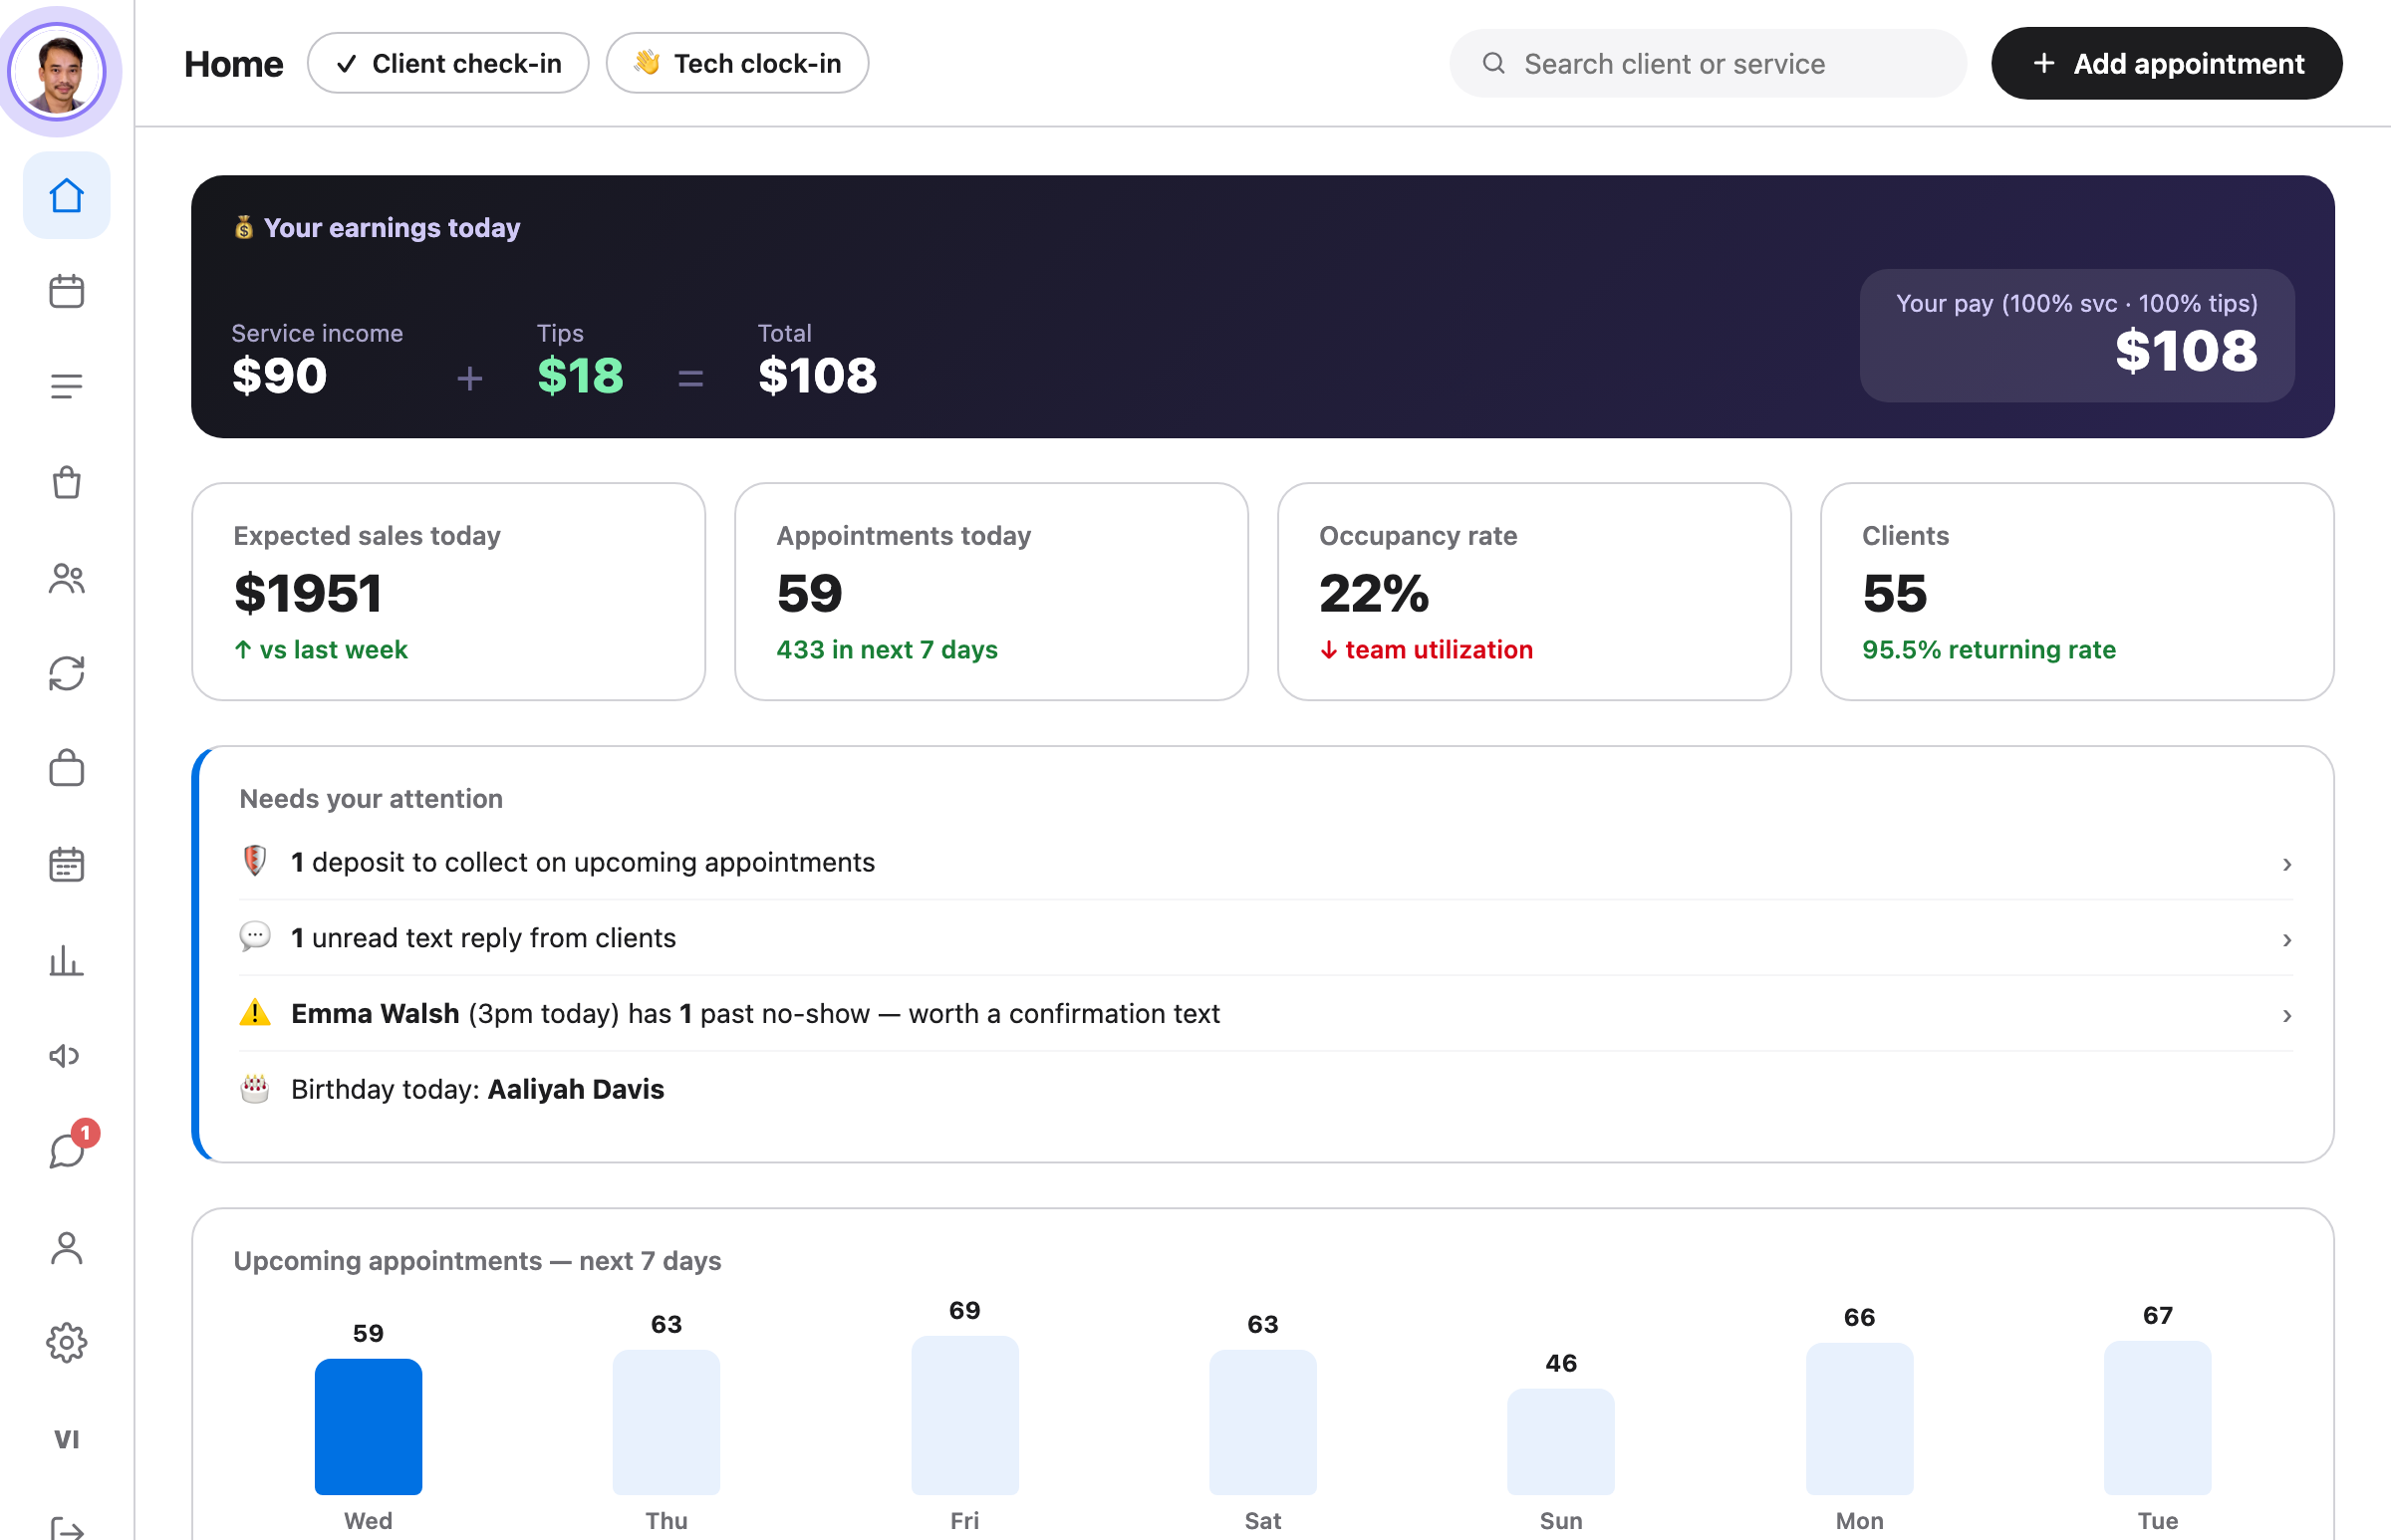Select the Sat bar in upcoming chart

coord(1262,1422)
